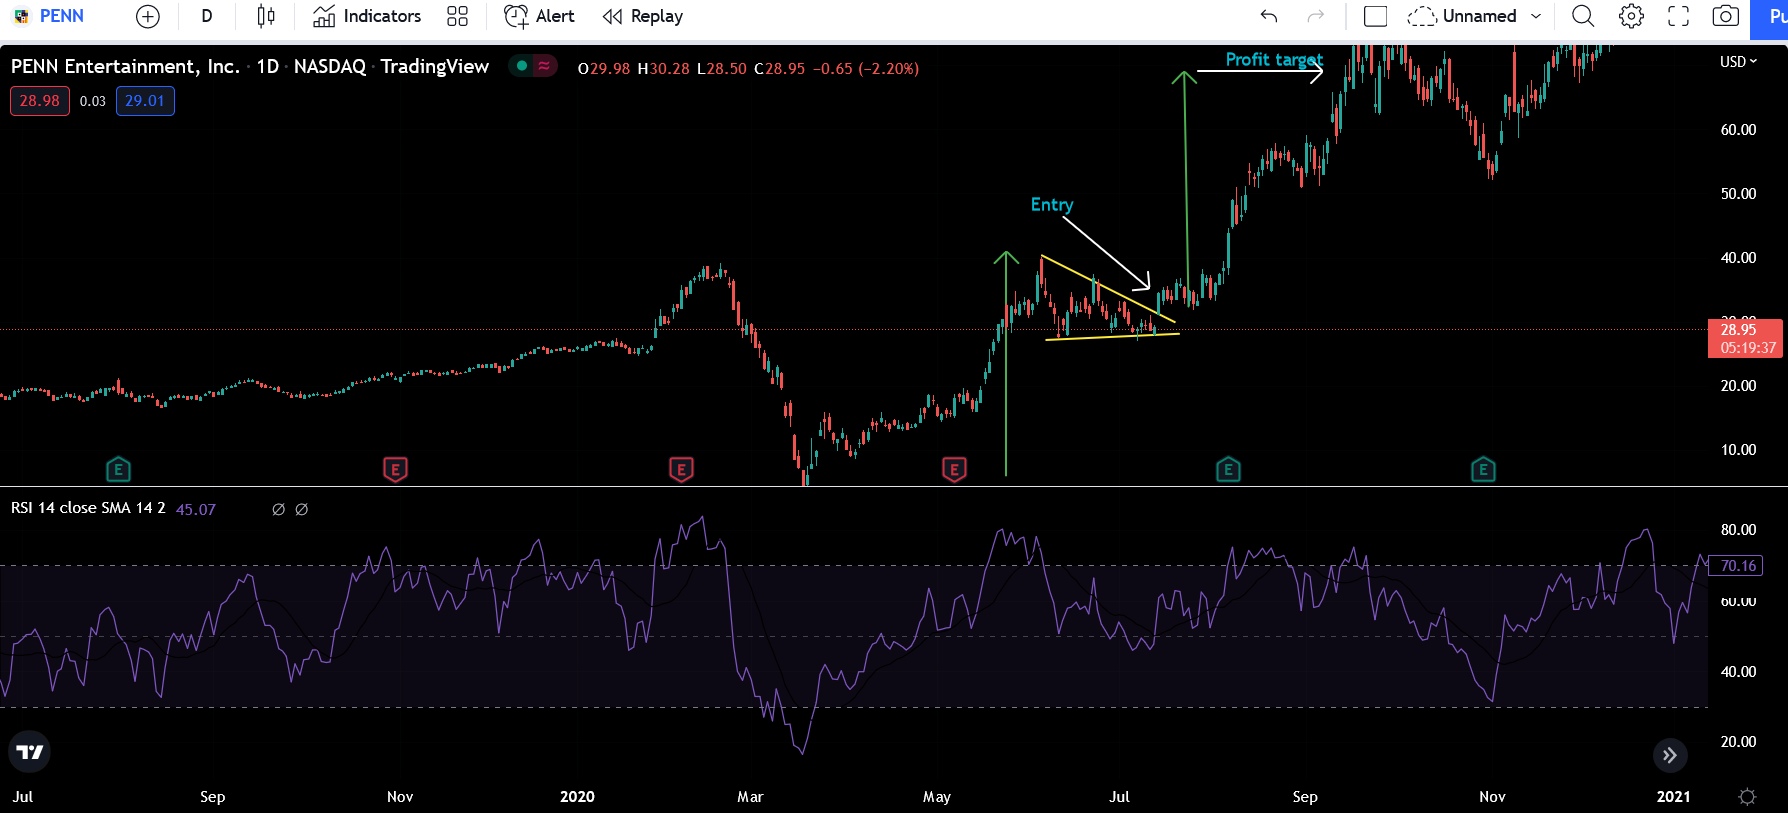Start Replay mode from the toolbar

click(643, 16)
